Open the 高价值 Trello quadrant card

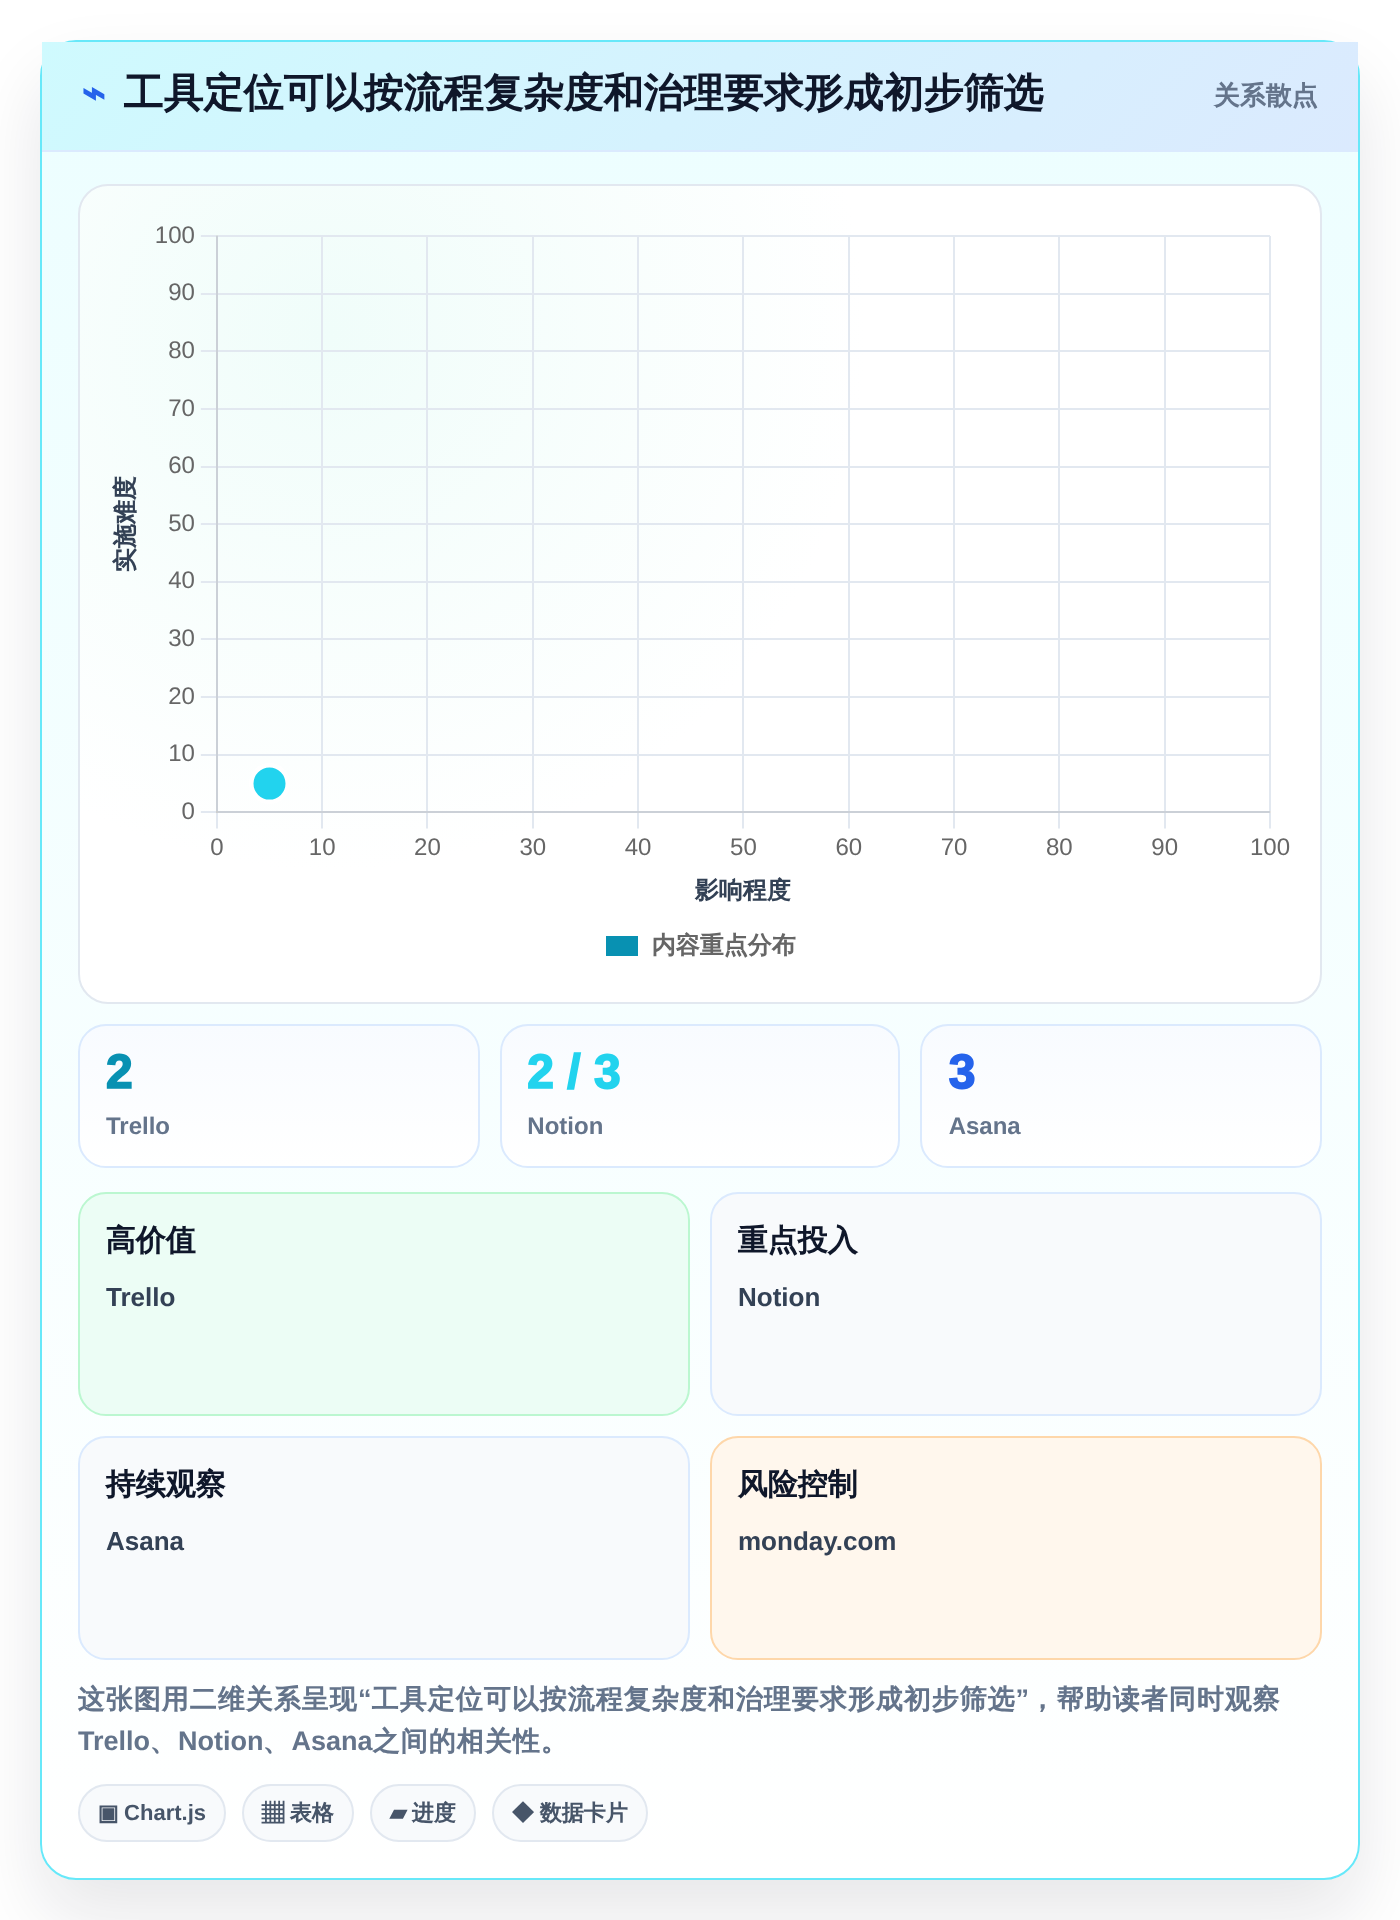pos(384,1304)
